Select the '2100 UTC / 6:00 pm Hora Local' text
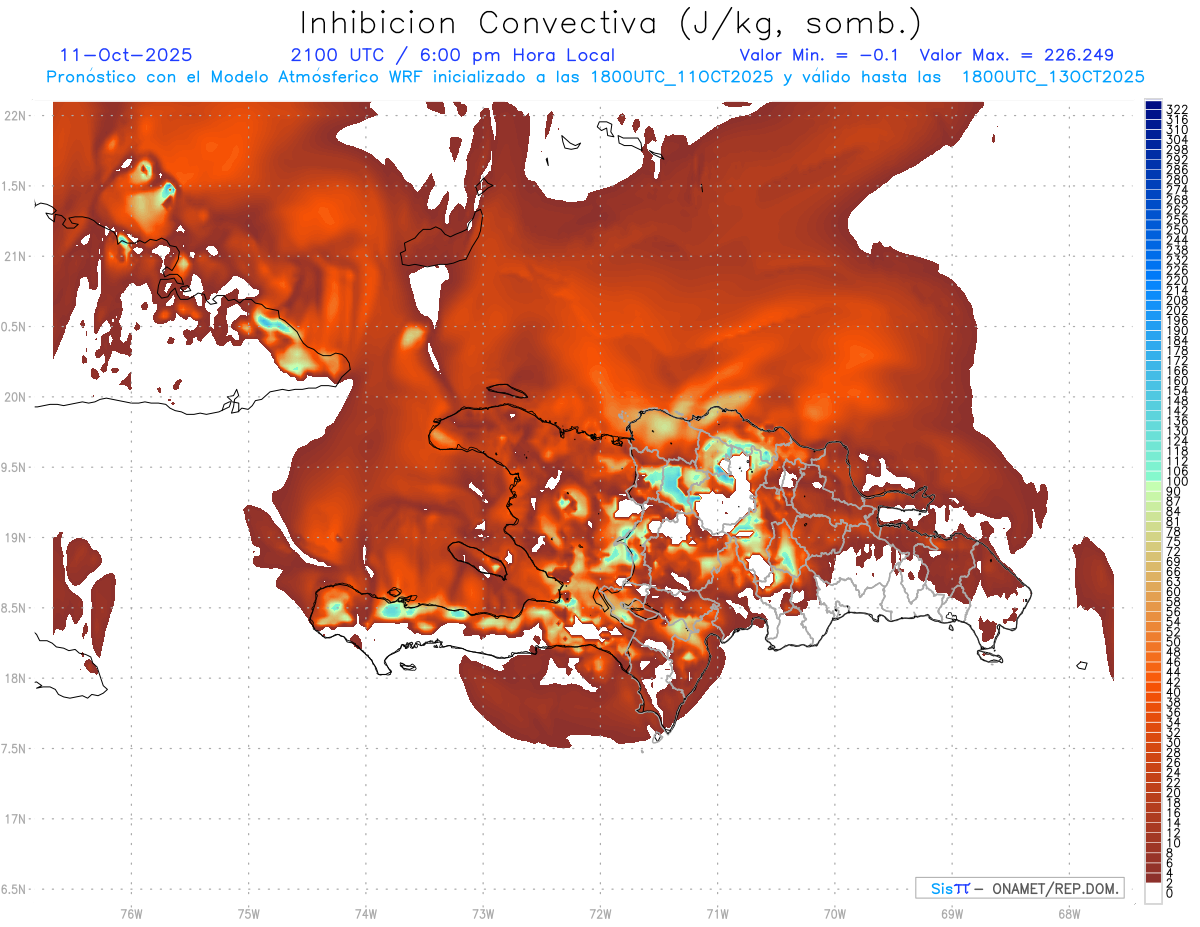 coord(452,55)
